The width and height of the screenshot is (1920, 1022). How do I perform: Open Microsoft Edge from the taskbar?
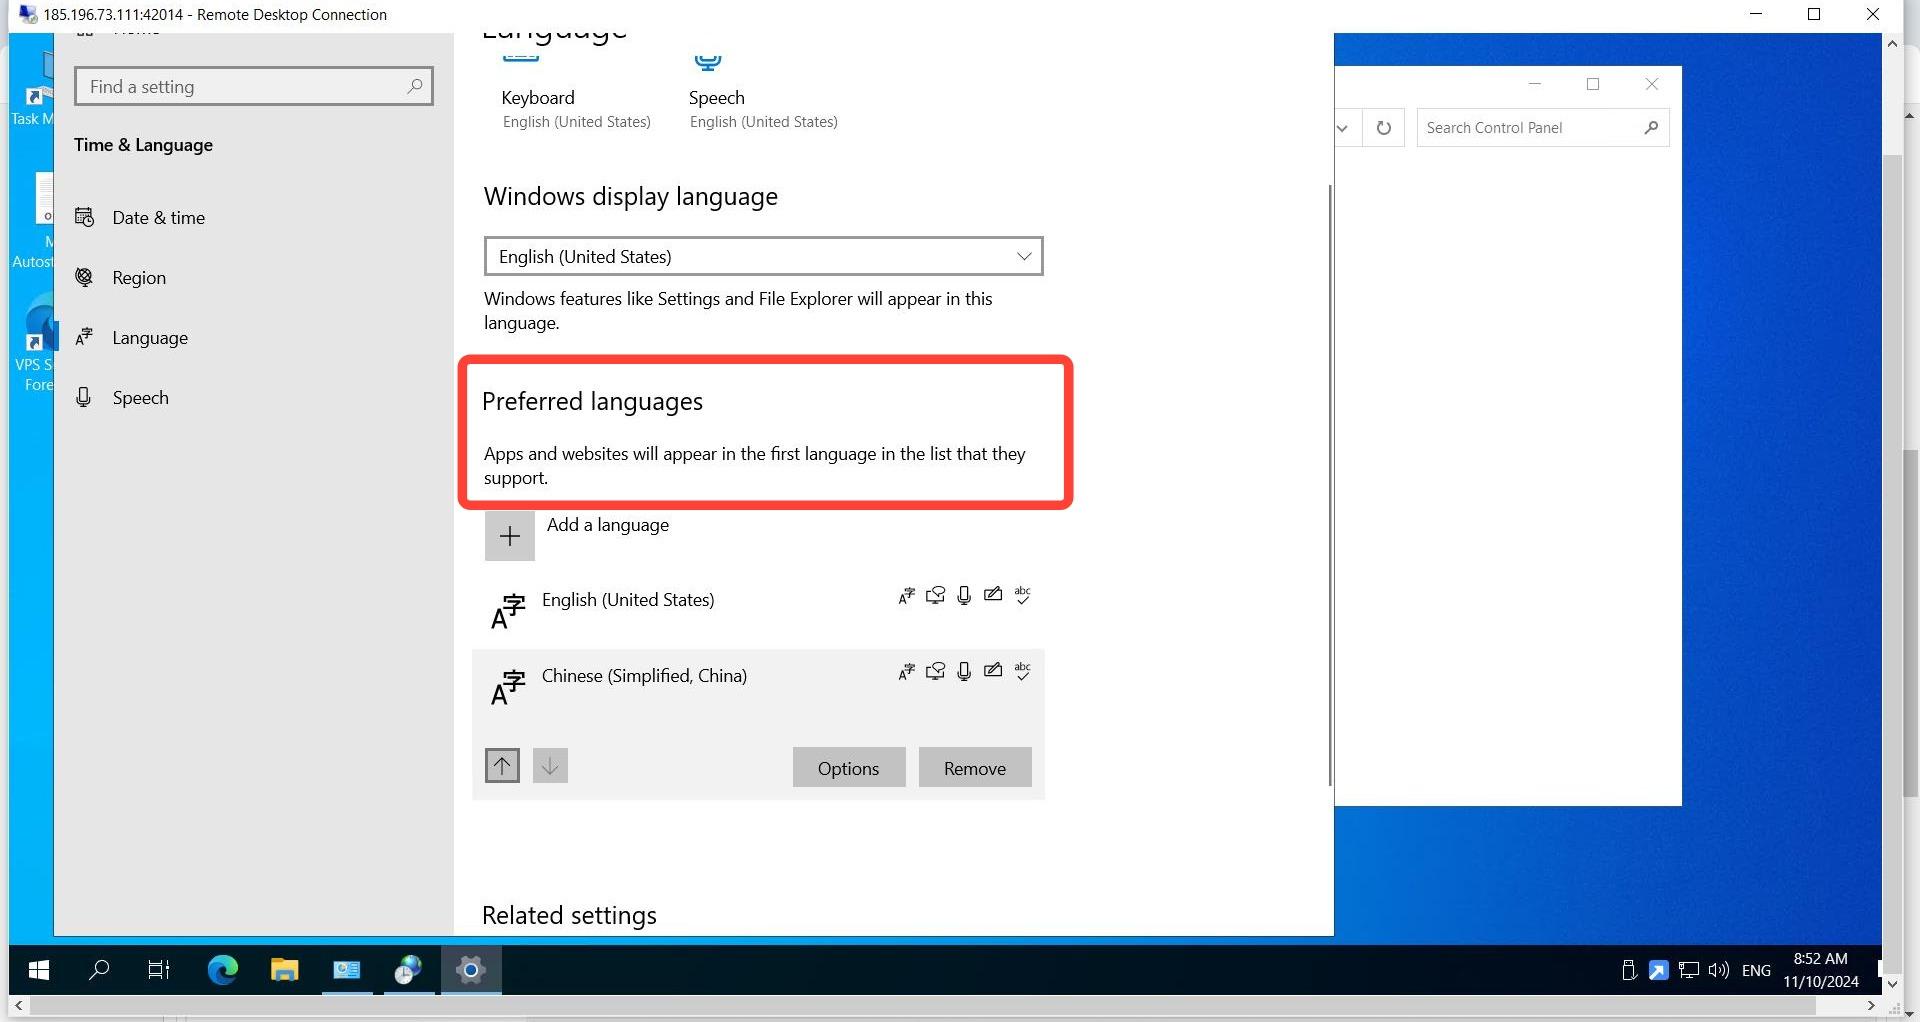point(223,970)
